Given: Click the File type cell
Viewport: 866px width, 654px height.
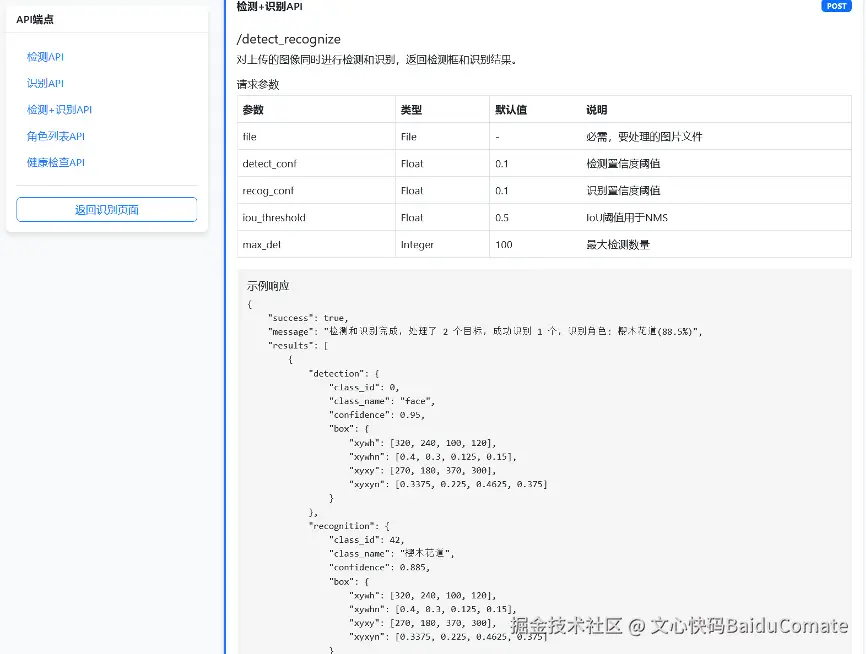Looking at the screenshot, I should coord(442,136).
